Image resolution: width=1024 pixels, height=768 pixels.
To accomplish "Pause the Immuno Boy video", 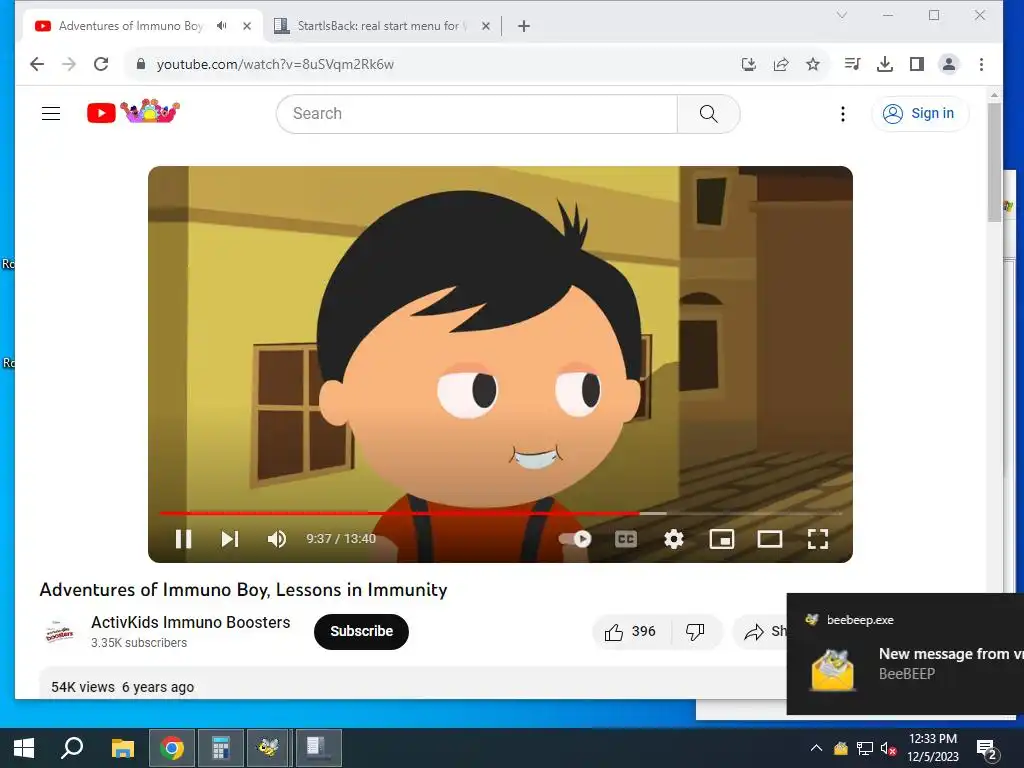I will 184,539.
